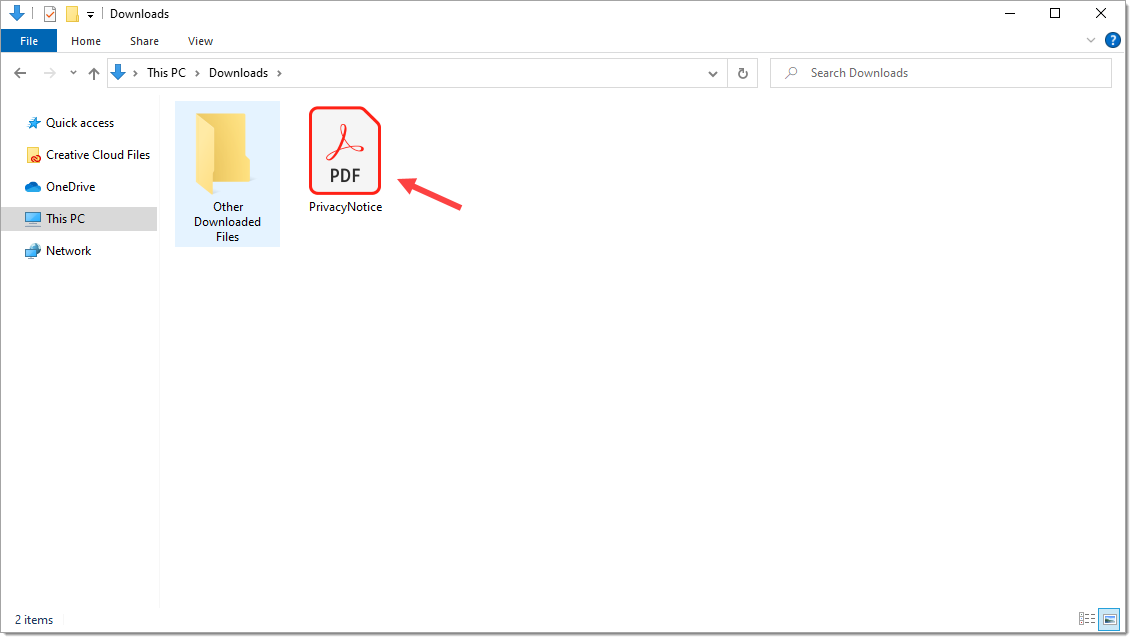Open the PrivacyNotice PDF file icon
Viewport: 1133px width, 640px height.
tap(345, 150)
